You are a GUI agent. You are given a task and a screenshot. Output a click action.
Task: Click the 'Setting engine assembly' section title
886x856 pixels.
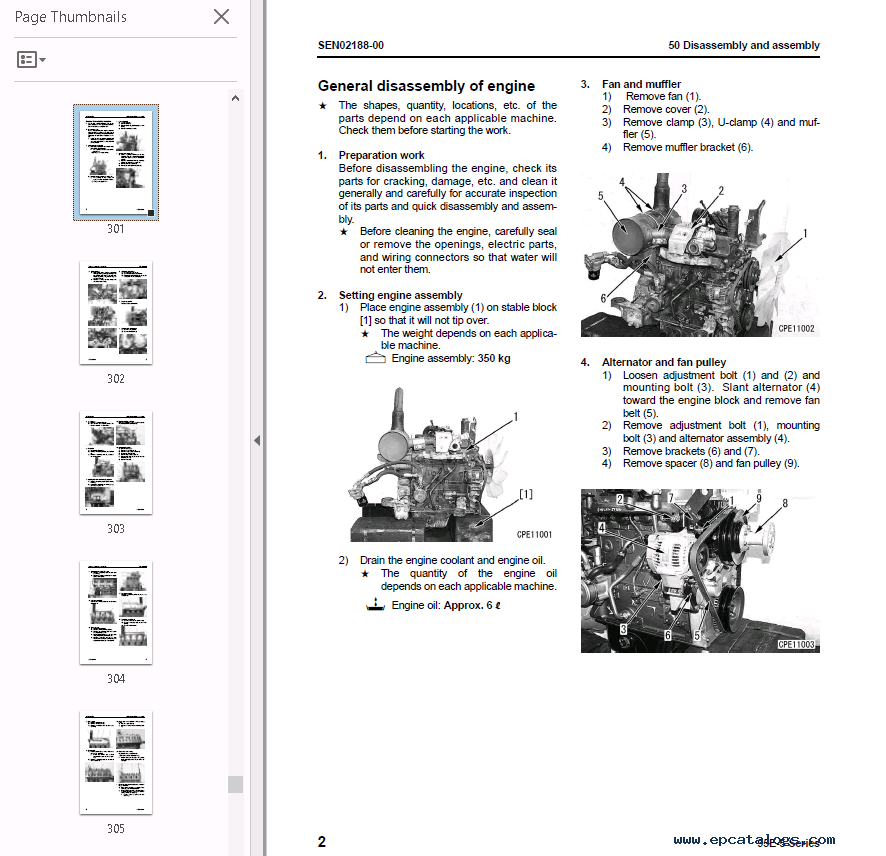coord(400,295)
